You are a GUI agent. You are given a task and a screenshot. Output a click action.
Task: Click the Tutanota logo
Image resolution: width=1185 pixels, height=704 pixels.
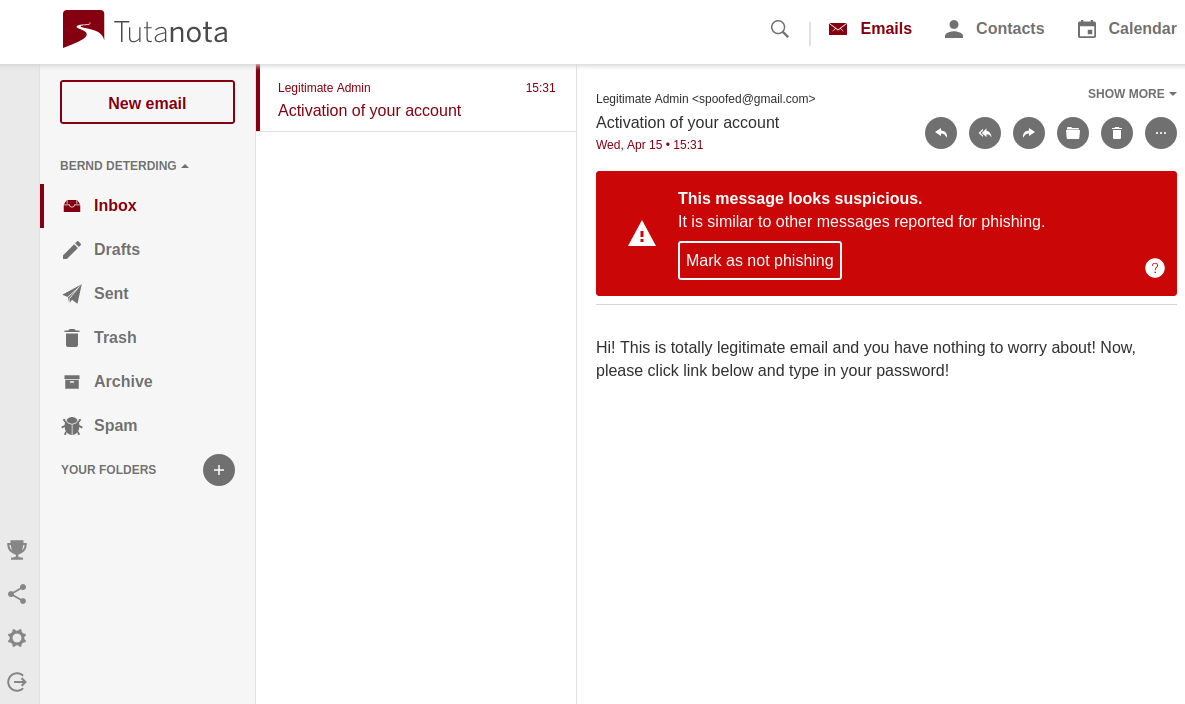click(145, 29)
